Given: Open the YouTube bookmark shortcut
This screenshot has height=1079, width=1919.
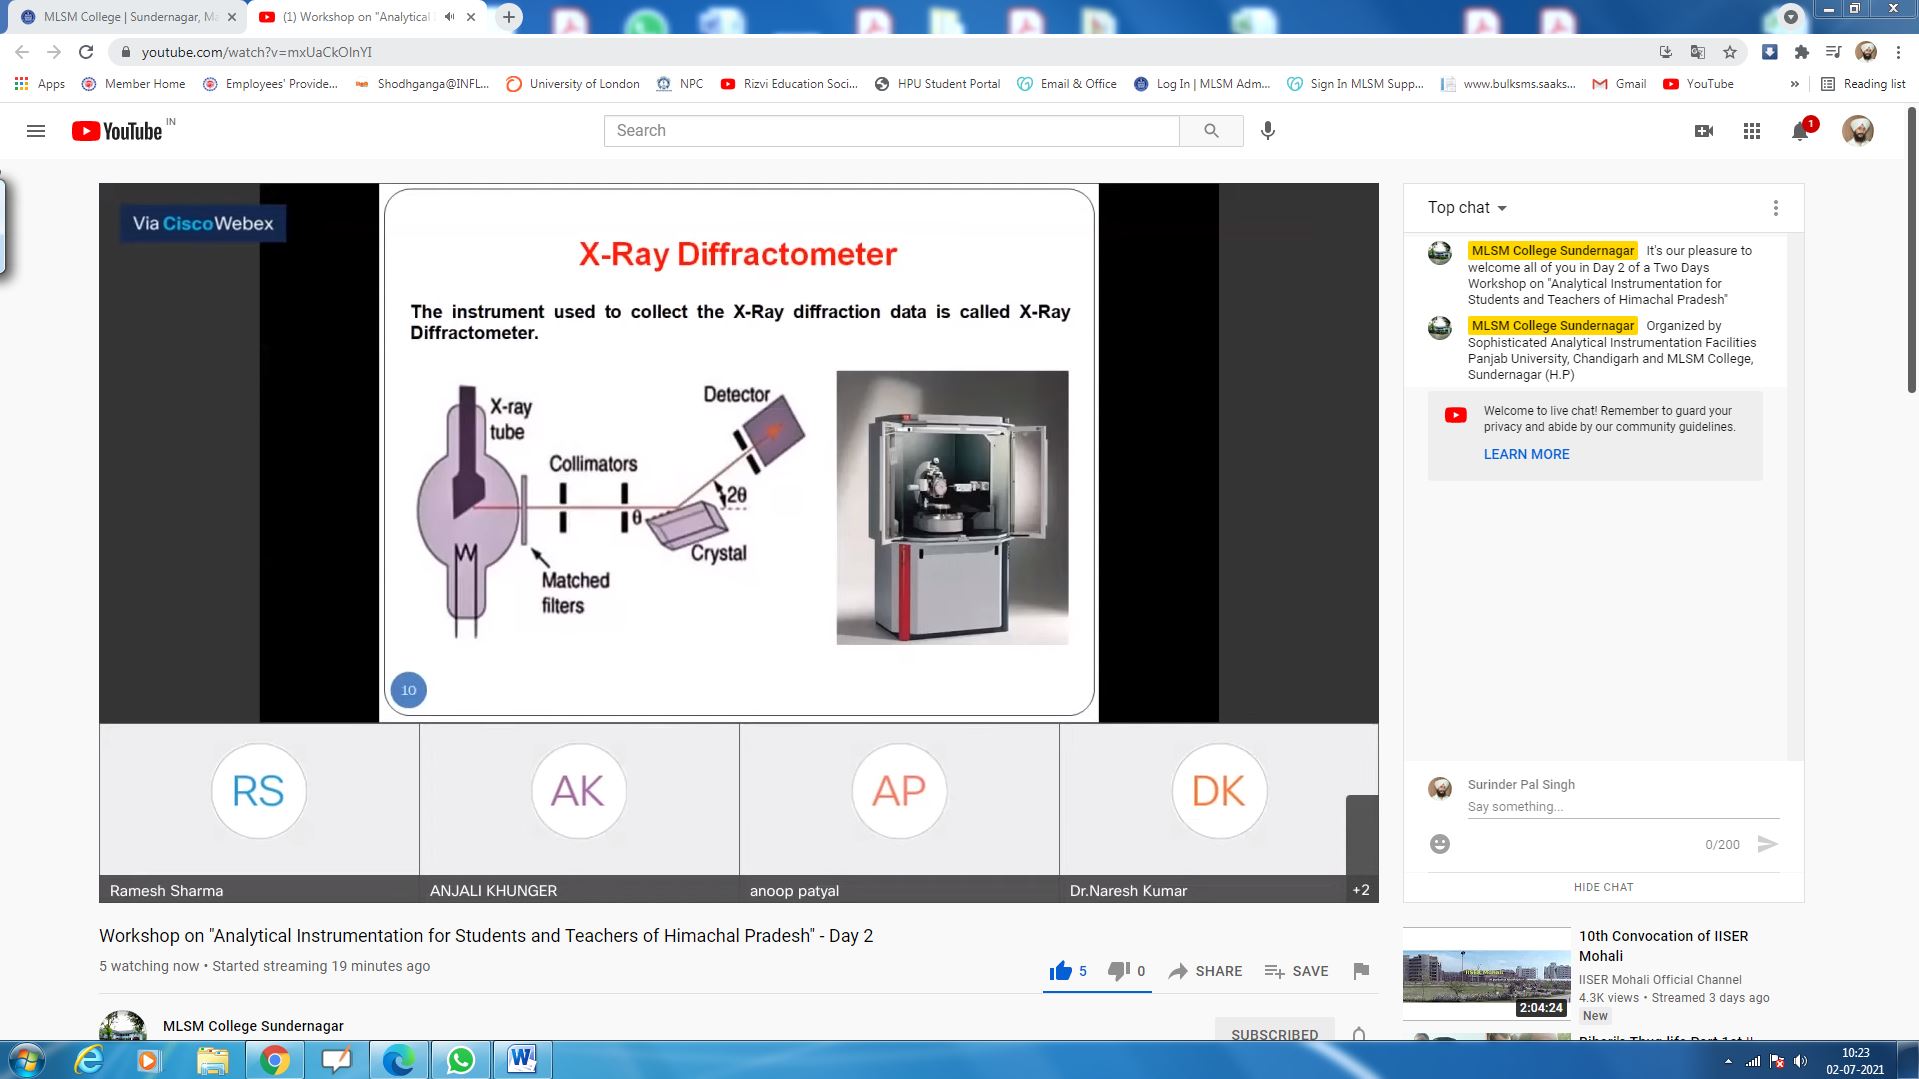Looking at the screenshot, I should pos(1698,84).
